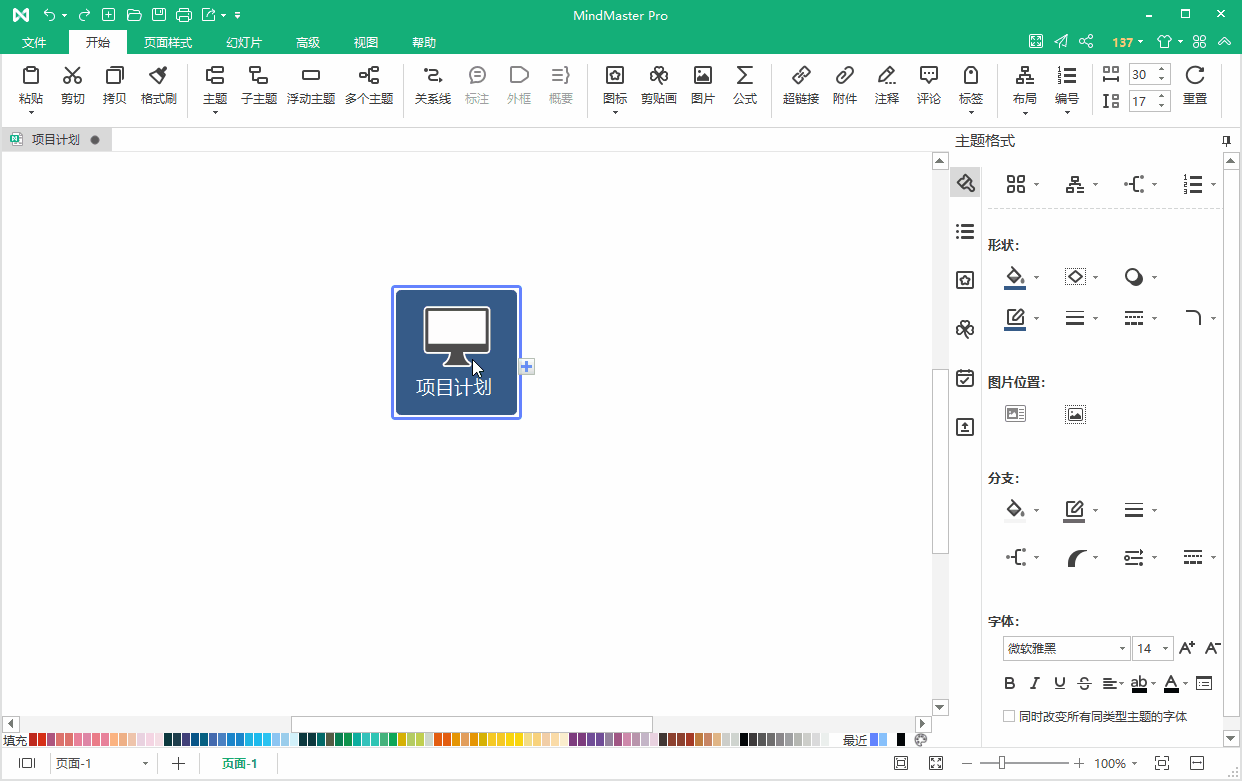Click the Paste (粘贴) icon
Image resolution: width=1242 pixels, height=781 pixels.
pyautogui.click(x=31, y=75)
